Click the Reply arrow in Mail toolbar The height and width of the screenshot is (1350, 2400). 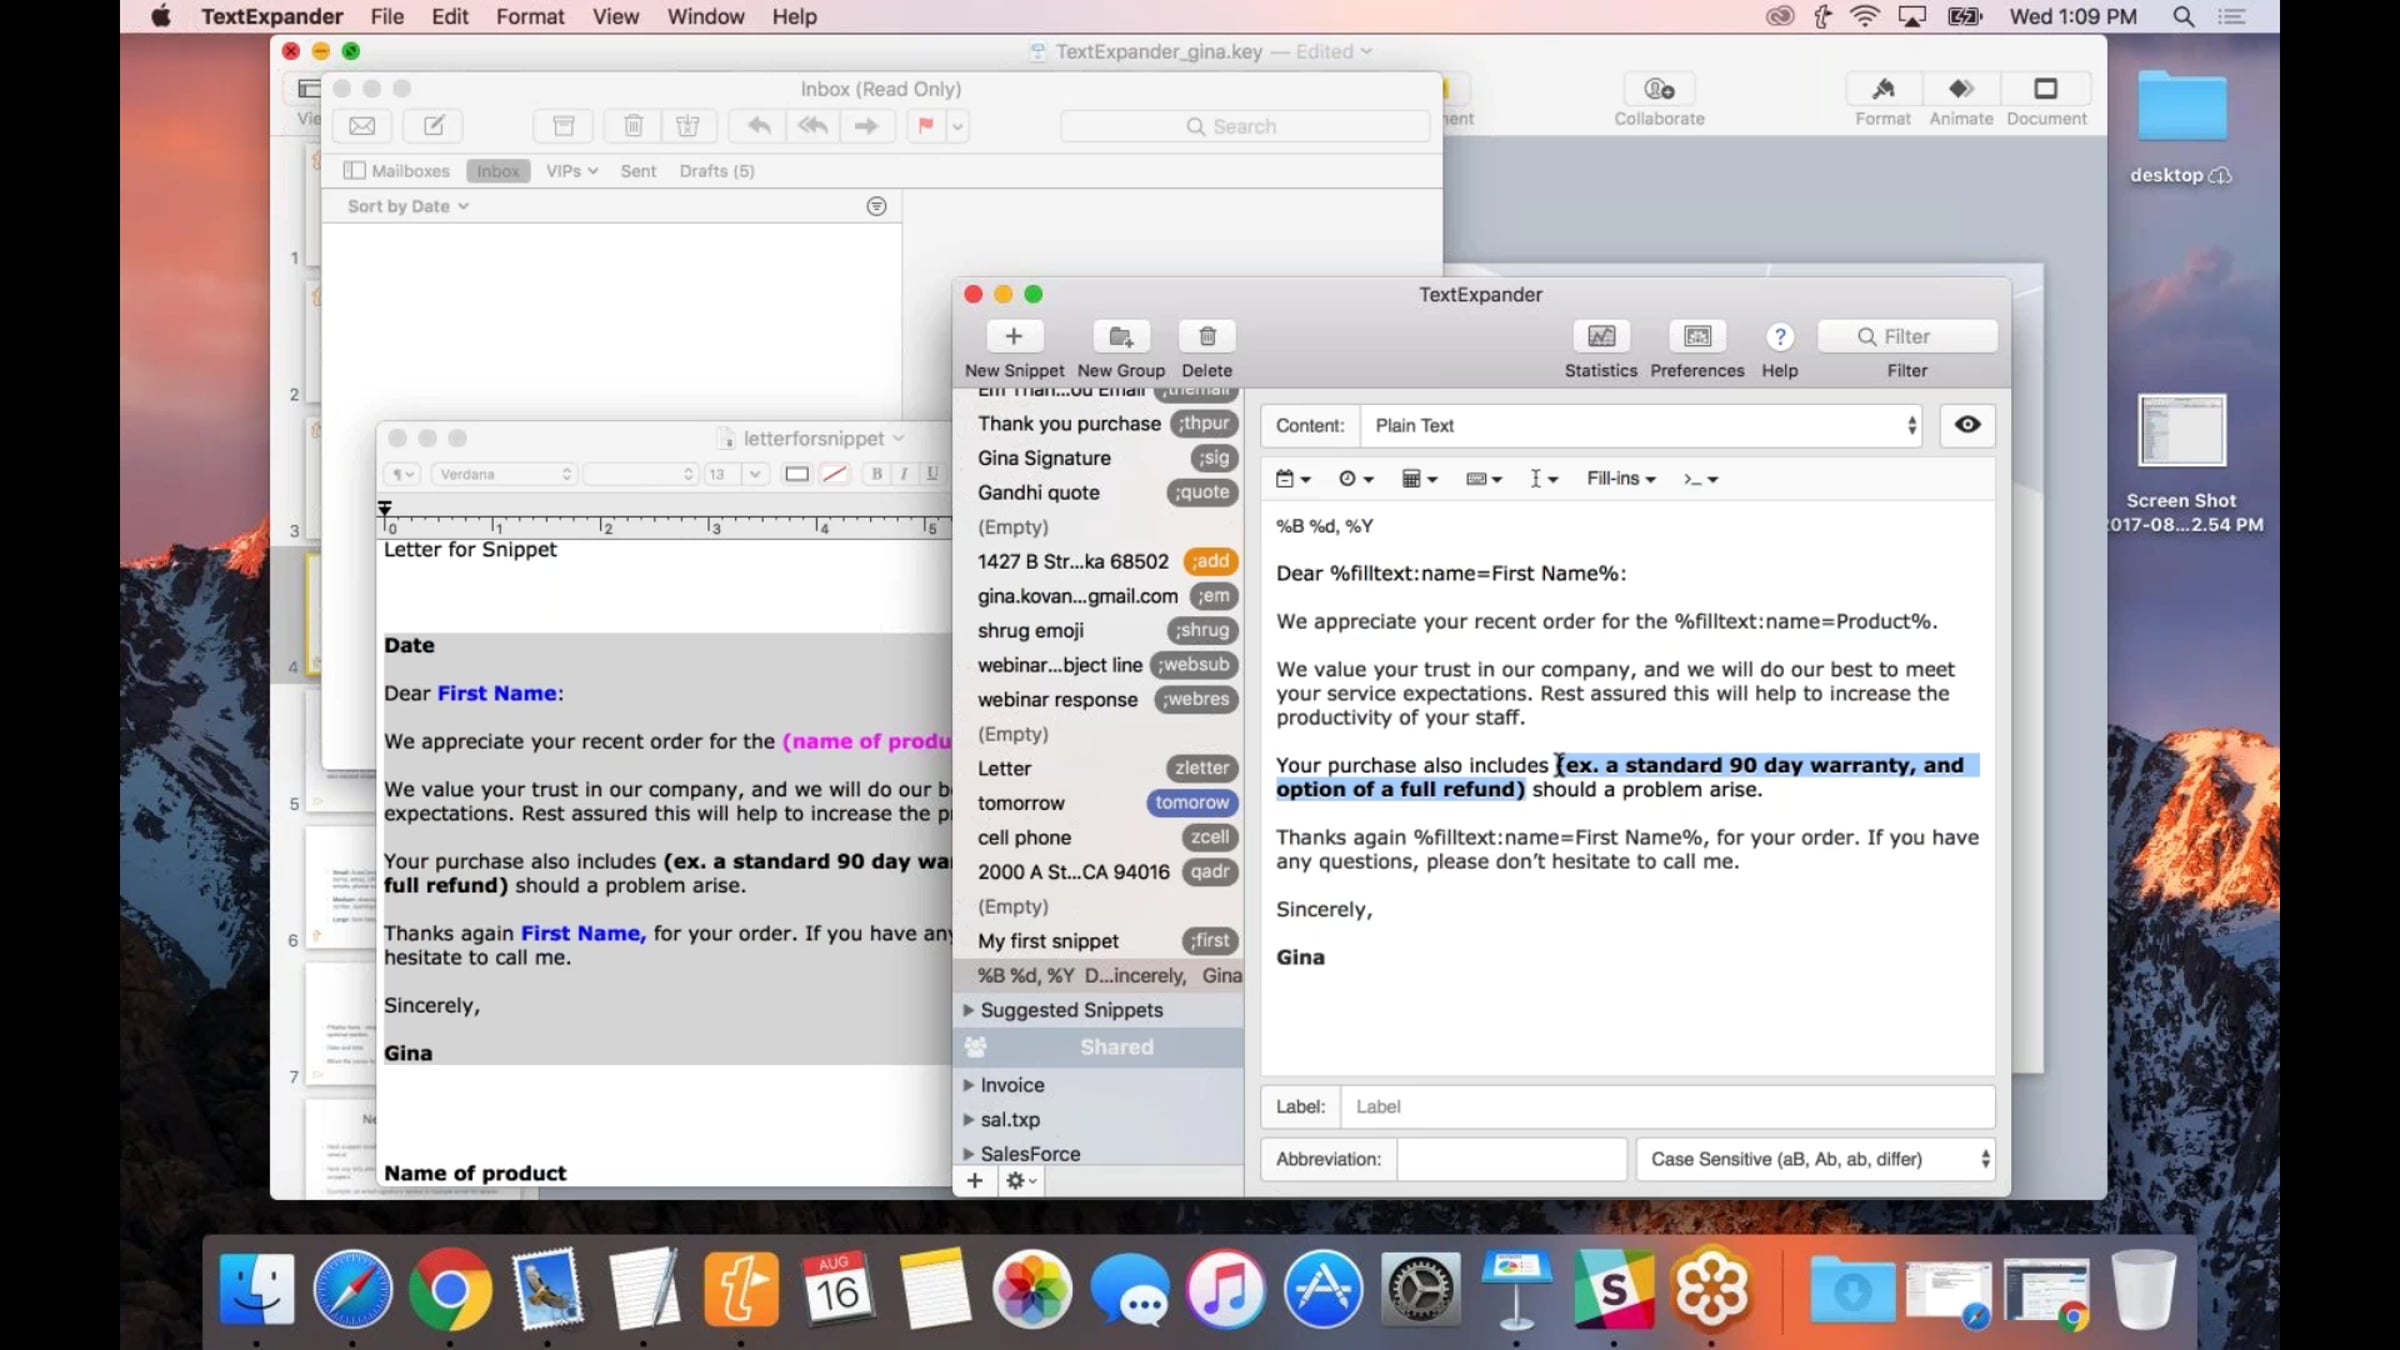click(x=759, y=126)
